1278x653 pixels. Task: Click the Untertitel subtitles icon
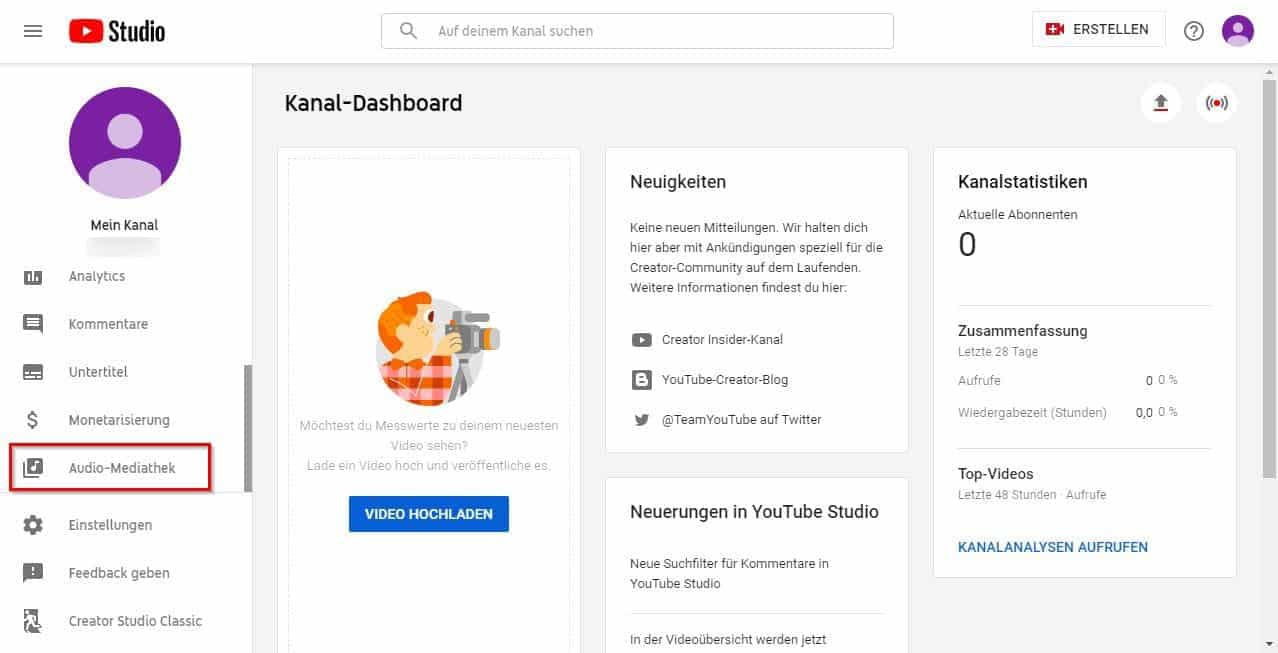click(x=33, y=372)
